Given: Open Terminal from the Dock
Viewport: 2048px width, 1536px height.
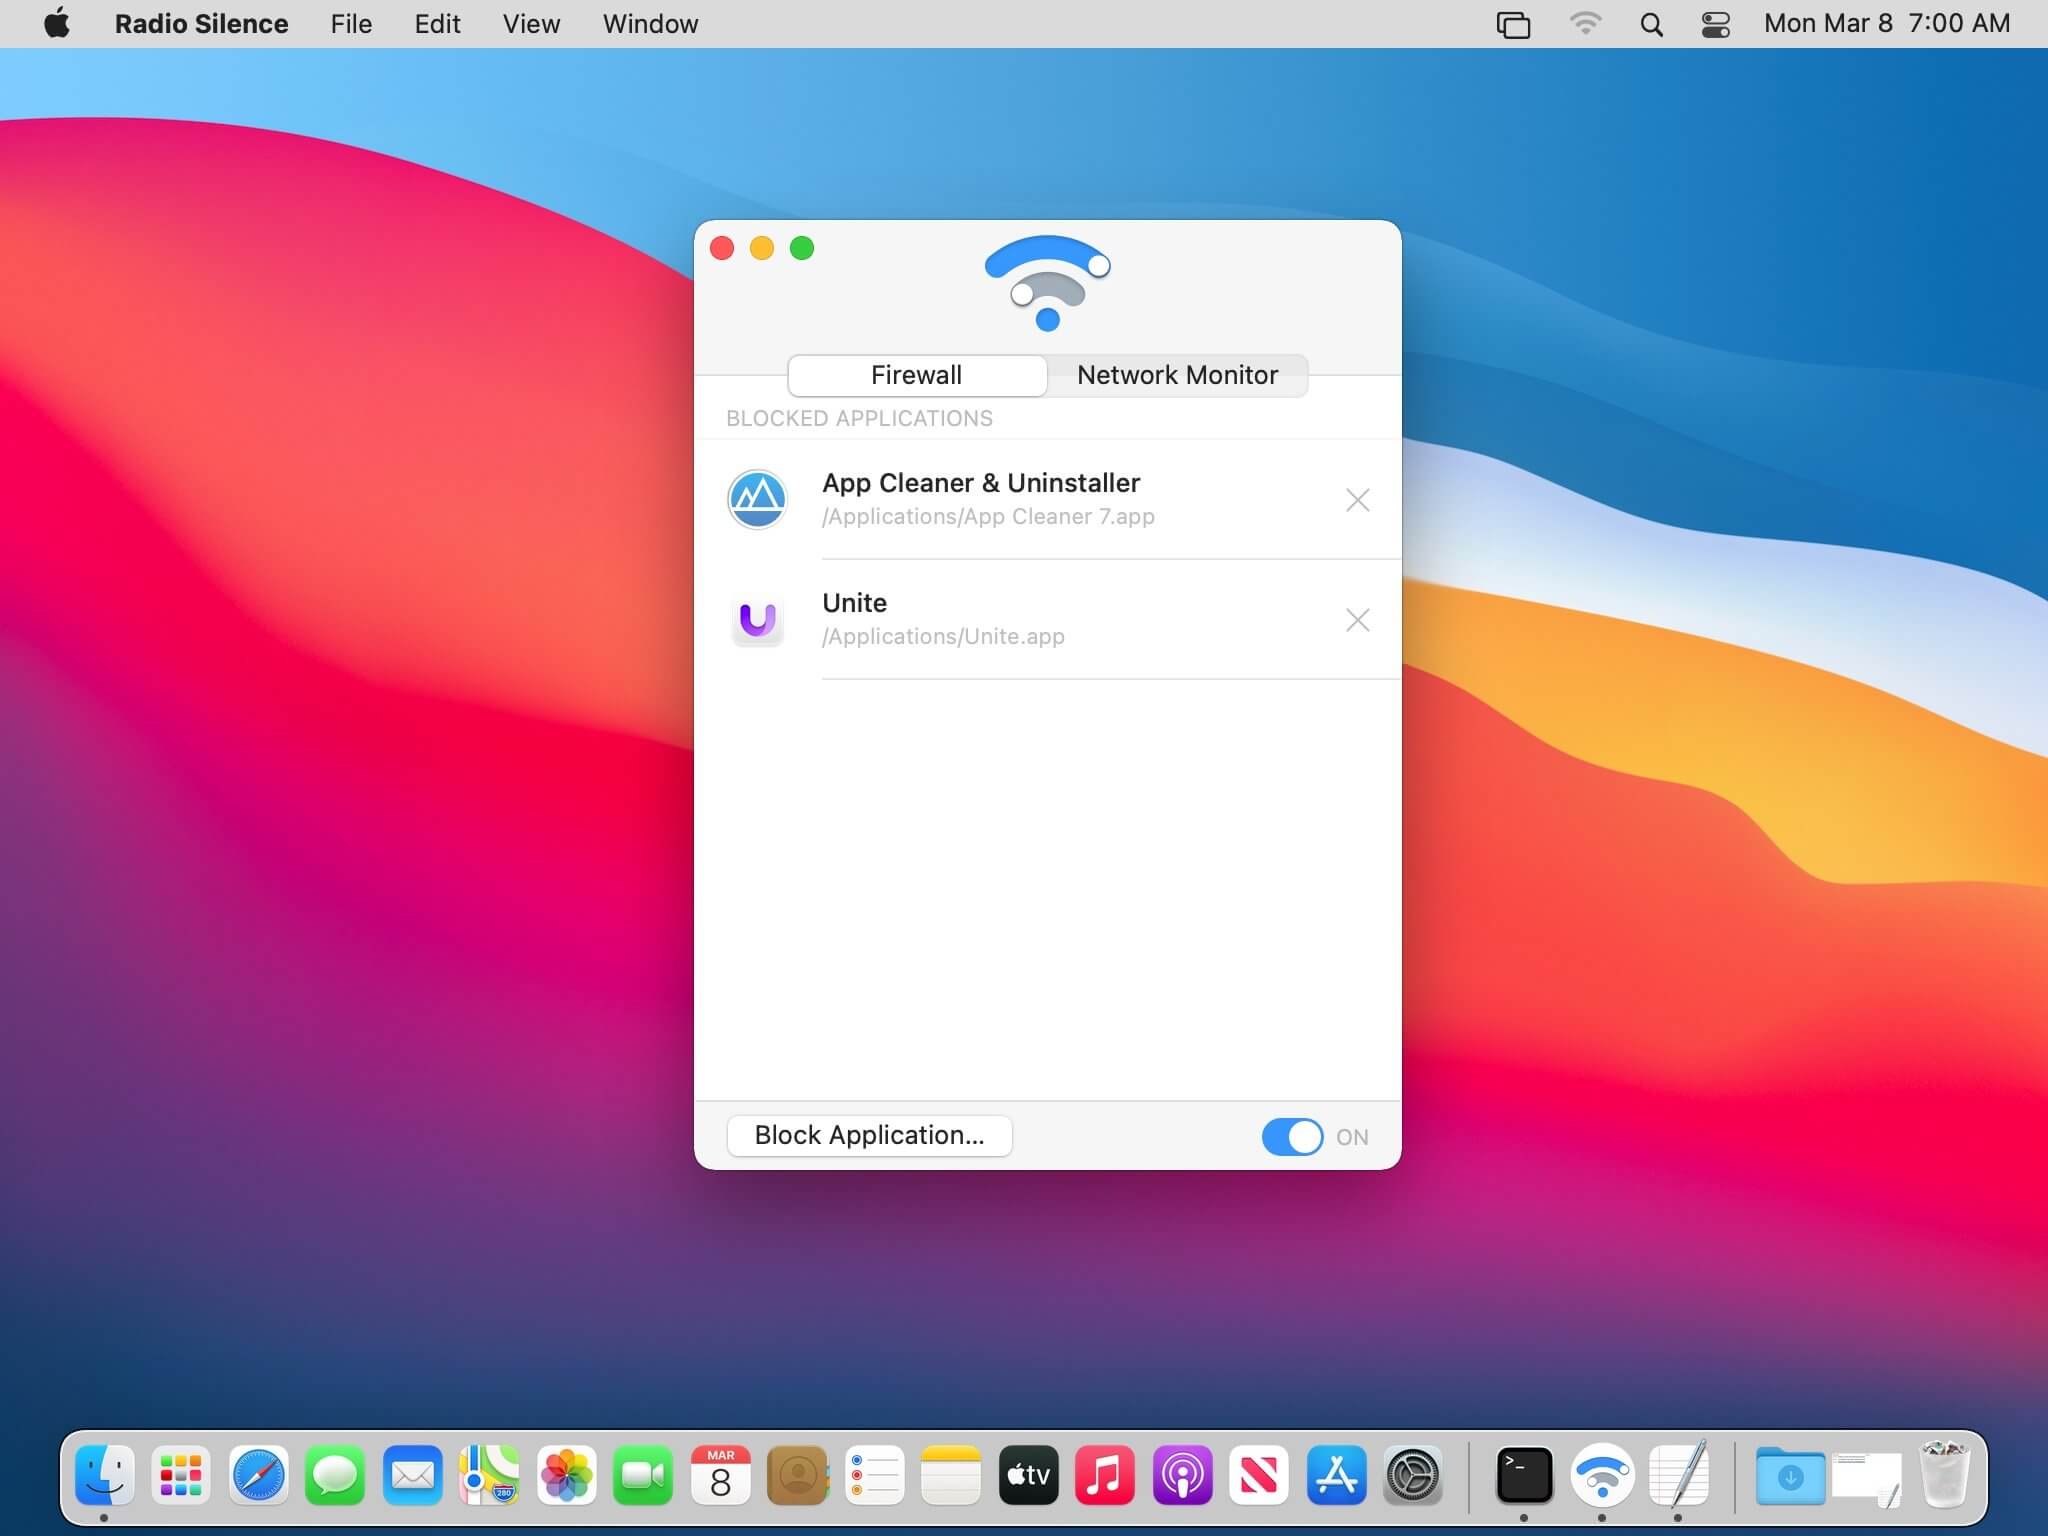Looking at the screenshot, I should pyautogui.click(x=1524, y=1475).
